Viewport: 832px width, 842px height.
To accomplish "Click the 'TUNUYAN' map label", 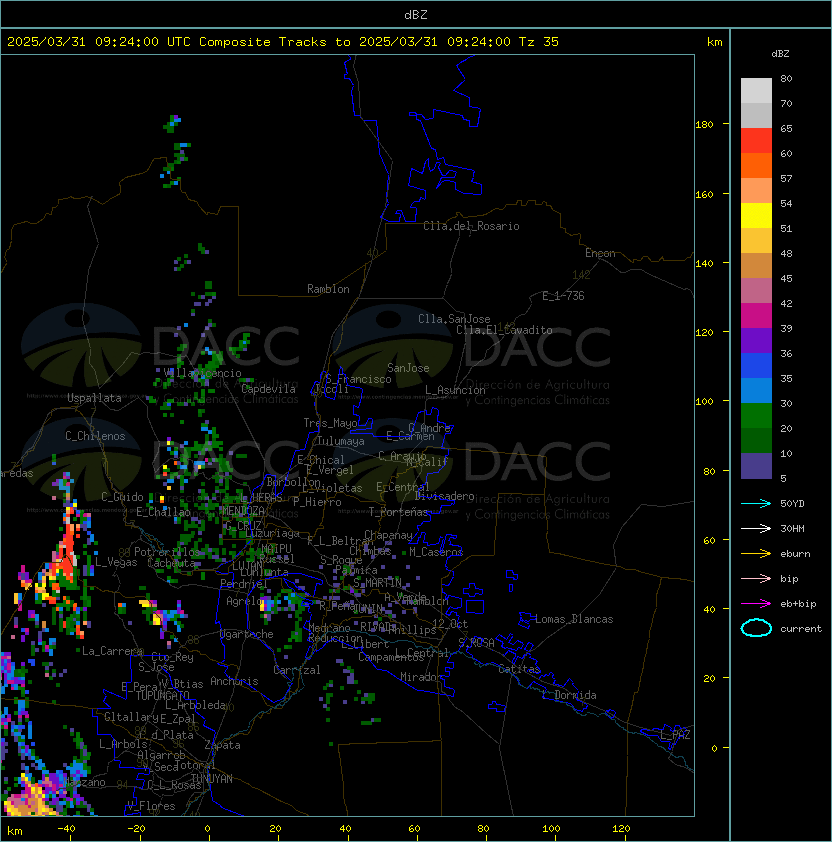I will [x=212, y=779].
